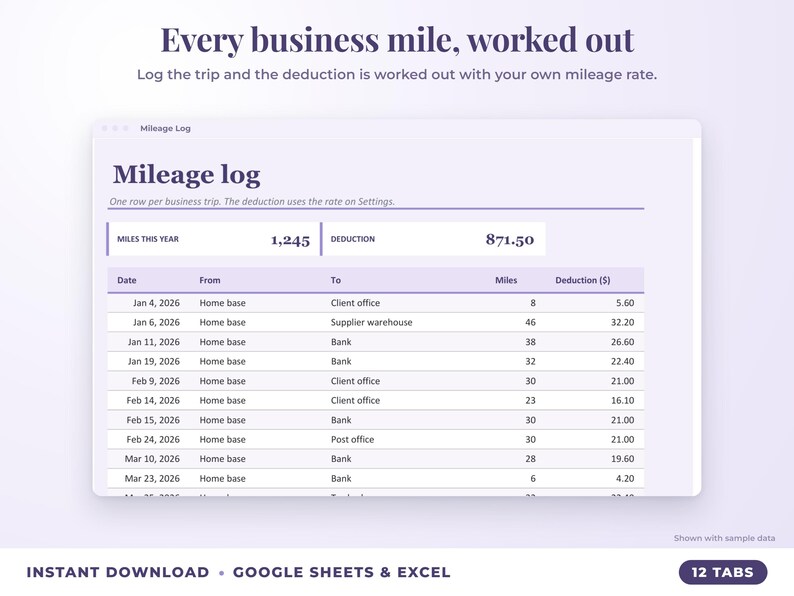This screenshot has height=596, width=794.
Task: Select the Mar 10, 2026 date cell
Action: (152, 459)
